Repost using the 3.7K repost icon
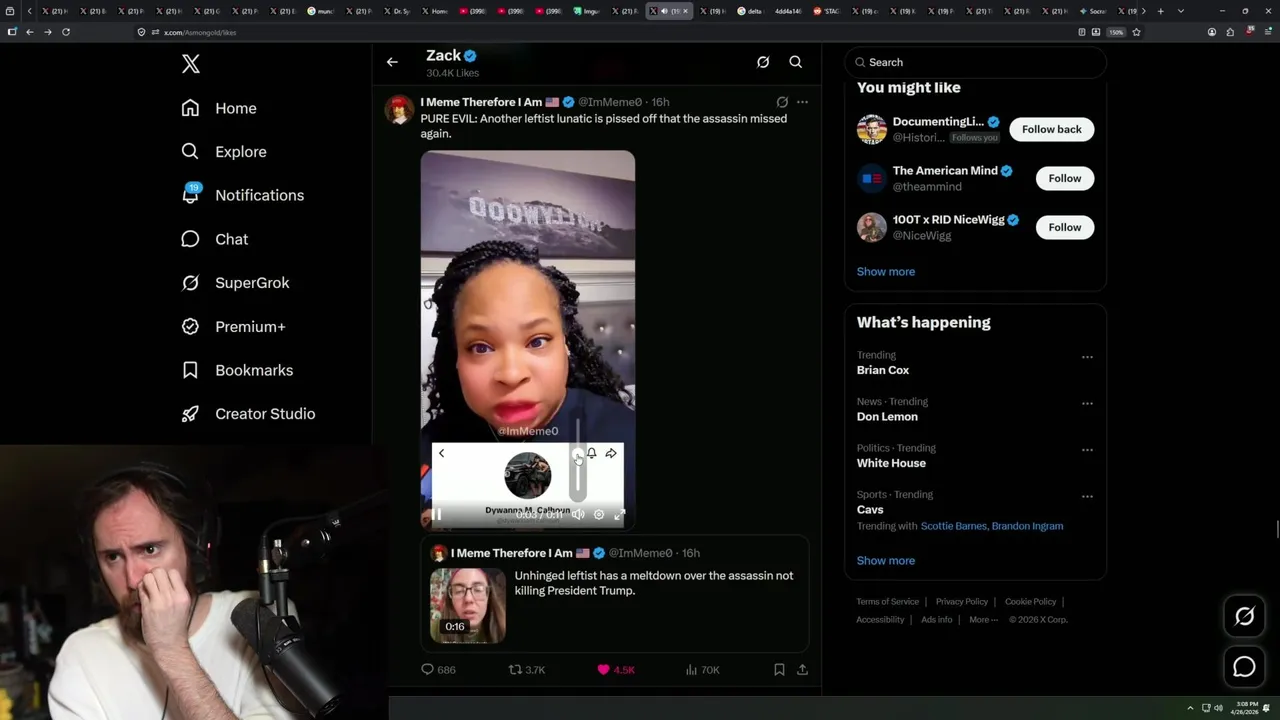Screen dimensions: 1280x720 pos(527,670)
